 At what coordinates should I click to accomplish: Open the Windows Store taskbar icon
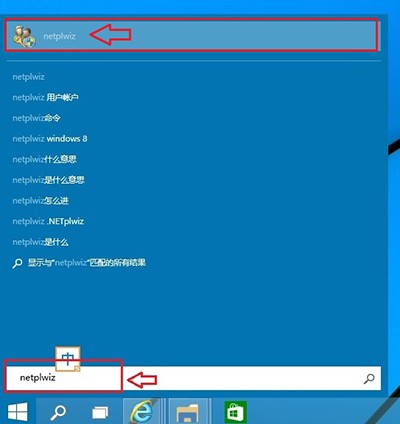tap(235, 413)
